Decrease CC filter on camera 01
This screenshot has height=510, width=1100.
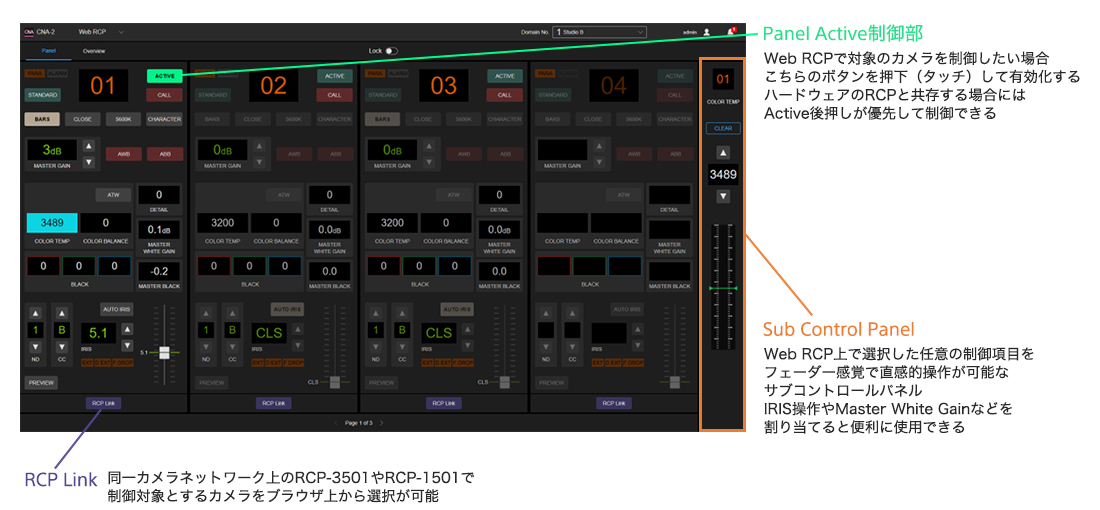point(62,348)
